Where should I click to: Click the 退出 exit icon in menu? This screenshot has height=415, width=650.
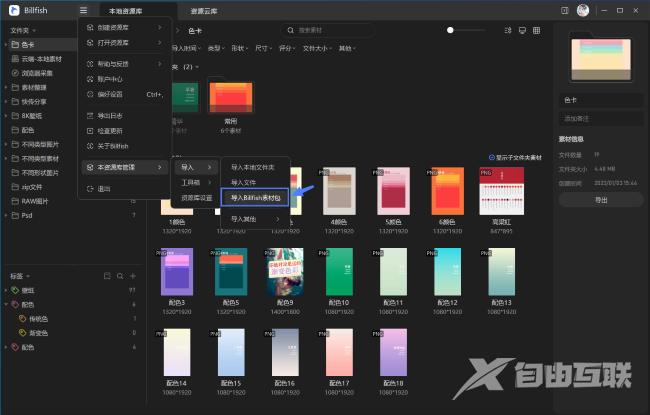[x=90, y=189]
